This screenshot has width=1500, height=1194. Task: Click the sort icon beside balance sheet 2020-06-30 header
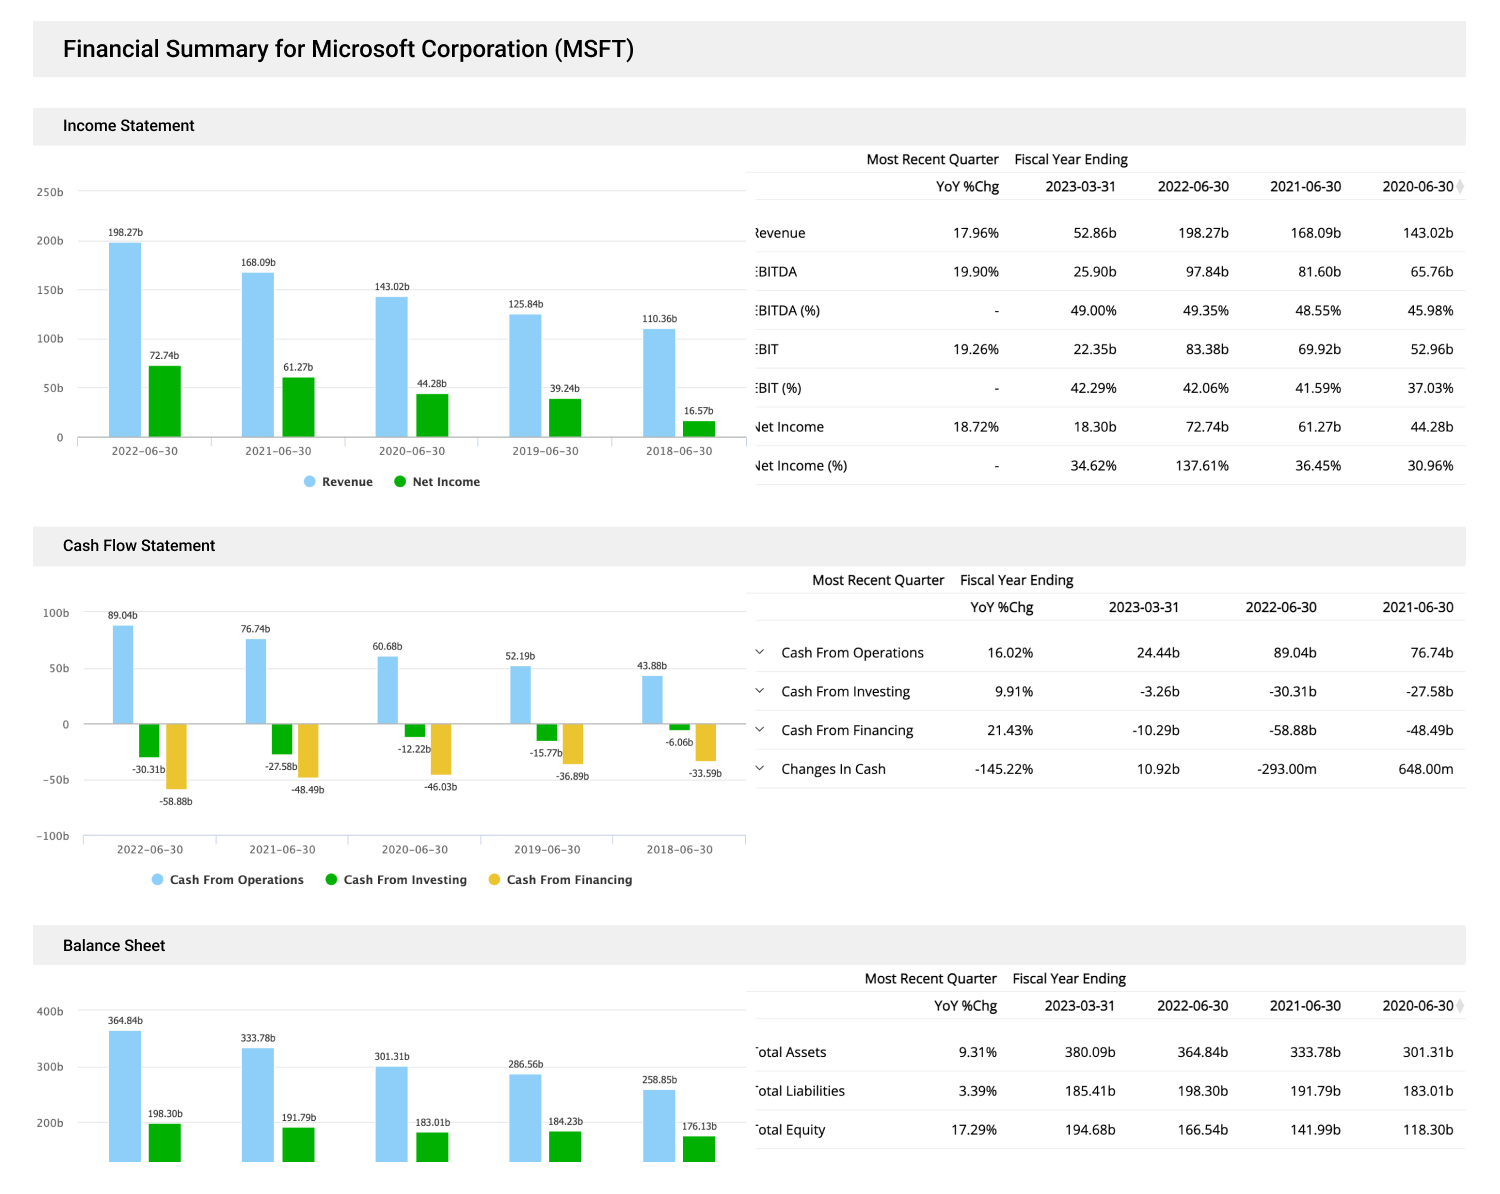click(x=1461, y=1005)
